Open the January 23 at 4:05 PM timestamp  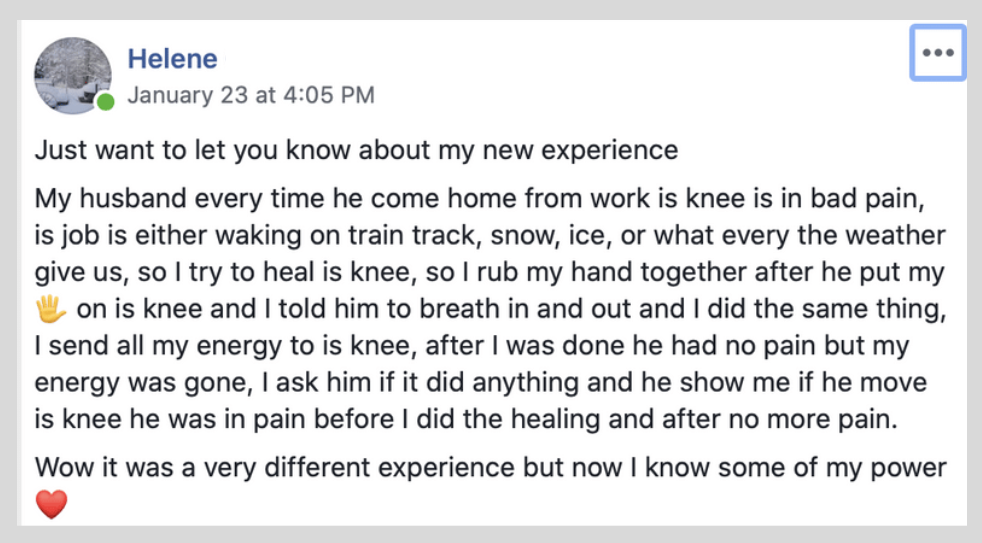pos(251,95)
